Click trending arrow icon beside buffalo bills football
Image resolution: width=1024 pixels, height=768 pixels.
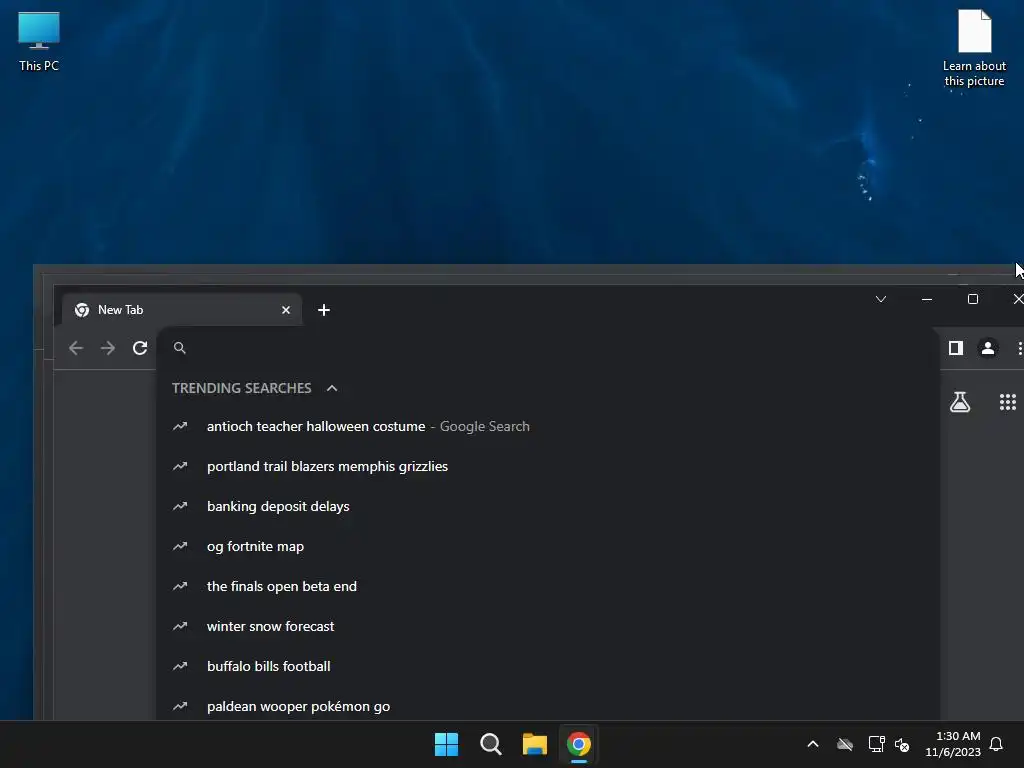[x=180, y=666]
